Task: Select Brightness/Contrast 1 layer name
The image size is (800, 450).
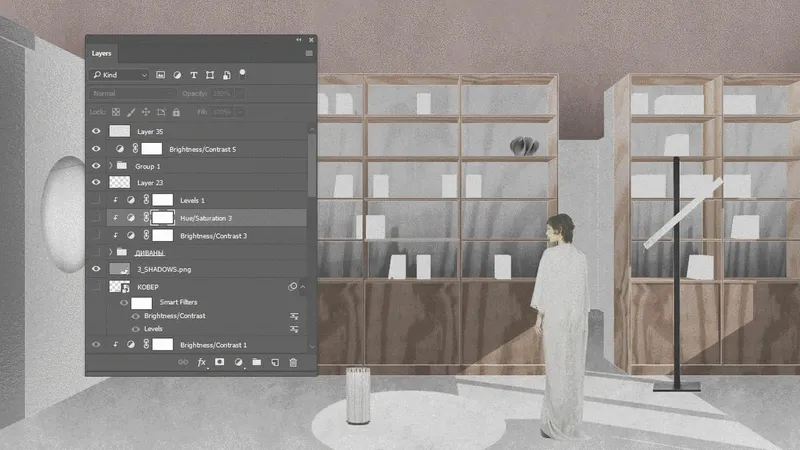Action: tap(213, 345)
